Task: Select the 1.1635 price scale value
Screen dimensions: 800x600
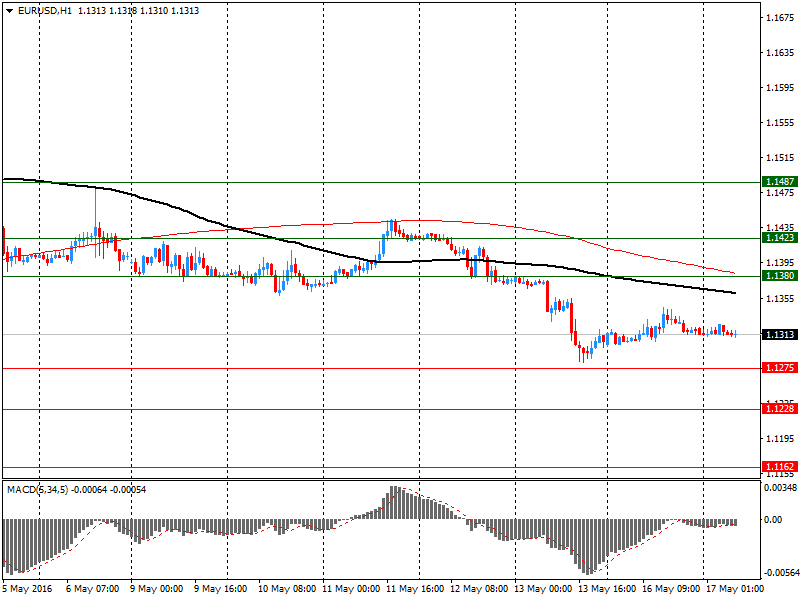Action: pos(781,53)
